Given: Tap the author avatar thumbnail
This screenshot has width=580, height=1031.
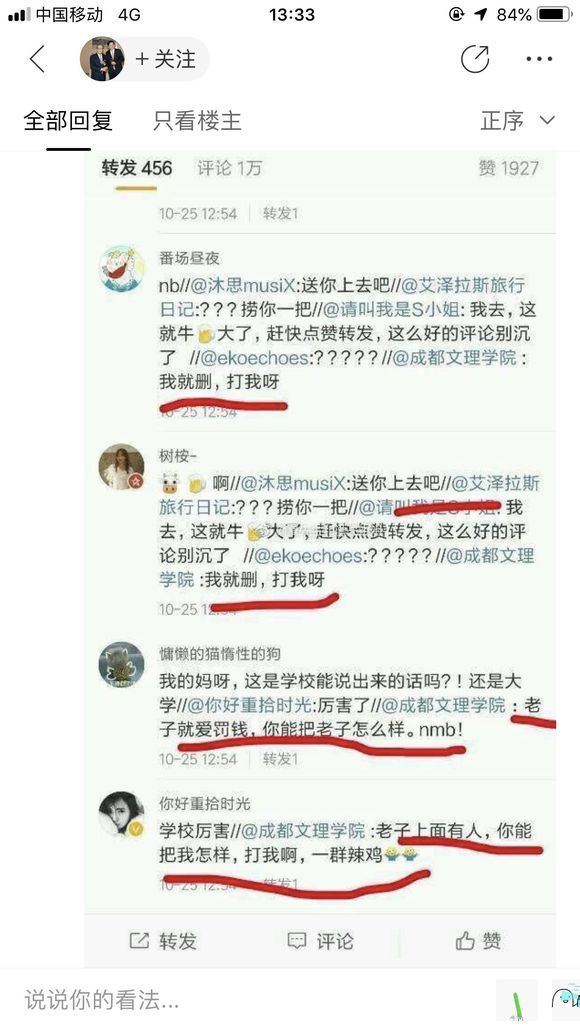Looking at the screenshot, I should [102, 59].
